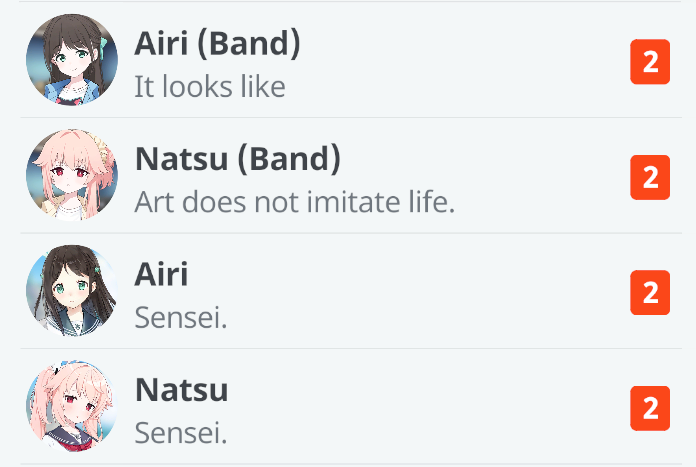Click Natsu (Band) pink-haired avatar

72,175
